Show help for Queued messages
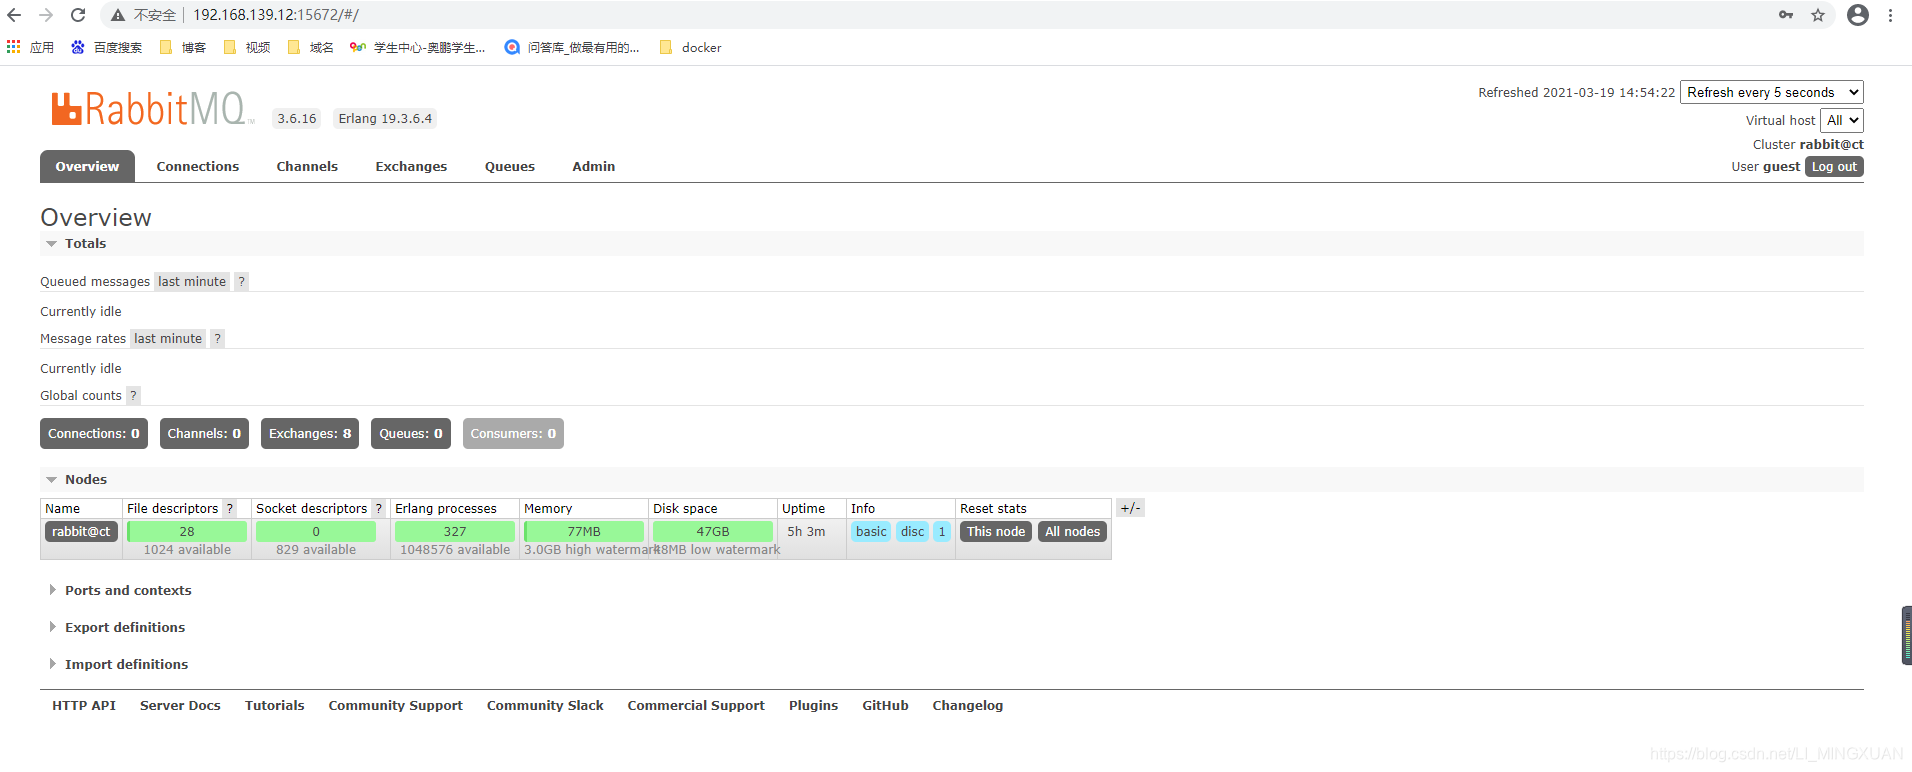This screenshot has width=1912, height=772. pyautogui.click(x=241, y=281)
